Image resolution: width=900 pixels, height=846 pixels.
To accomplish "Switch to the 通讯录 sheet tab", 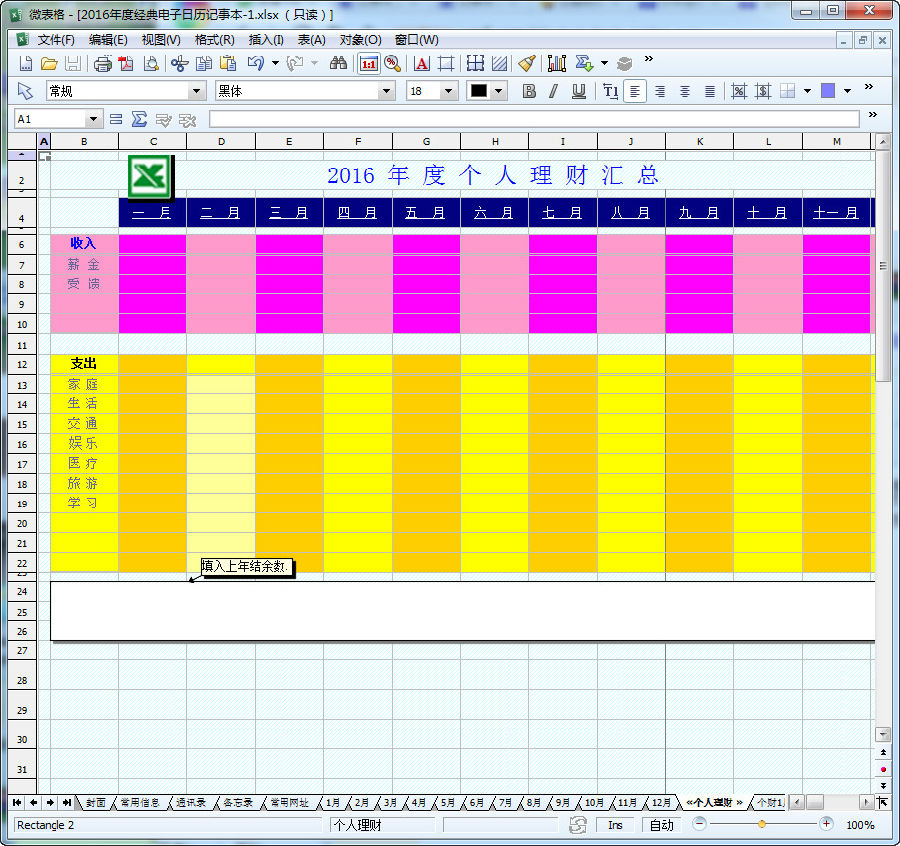I will point(191,802).
